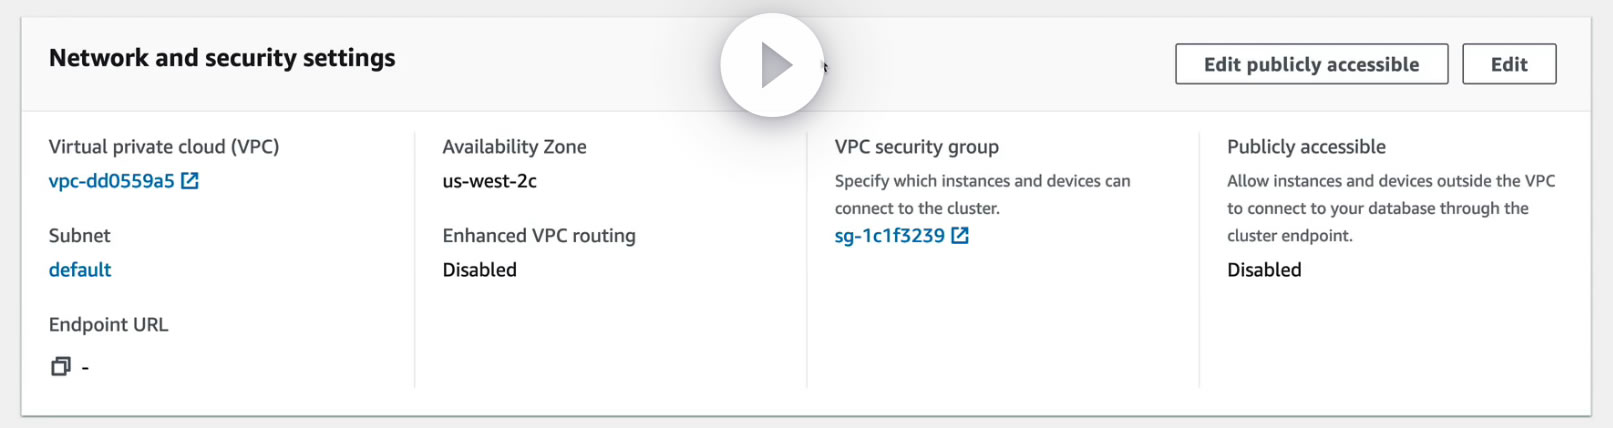
Task: Click the external link icon beside sg-1c1f3239
Action: point(960,236)
